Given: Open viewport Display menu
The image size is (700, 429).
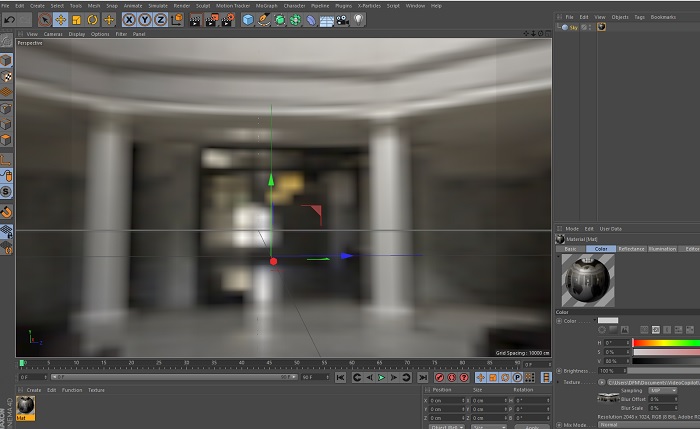Looking at the screenshot, I should point(77,34).
